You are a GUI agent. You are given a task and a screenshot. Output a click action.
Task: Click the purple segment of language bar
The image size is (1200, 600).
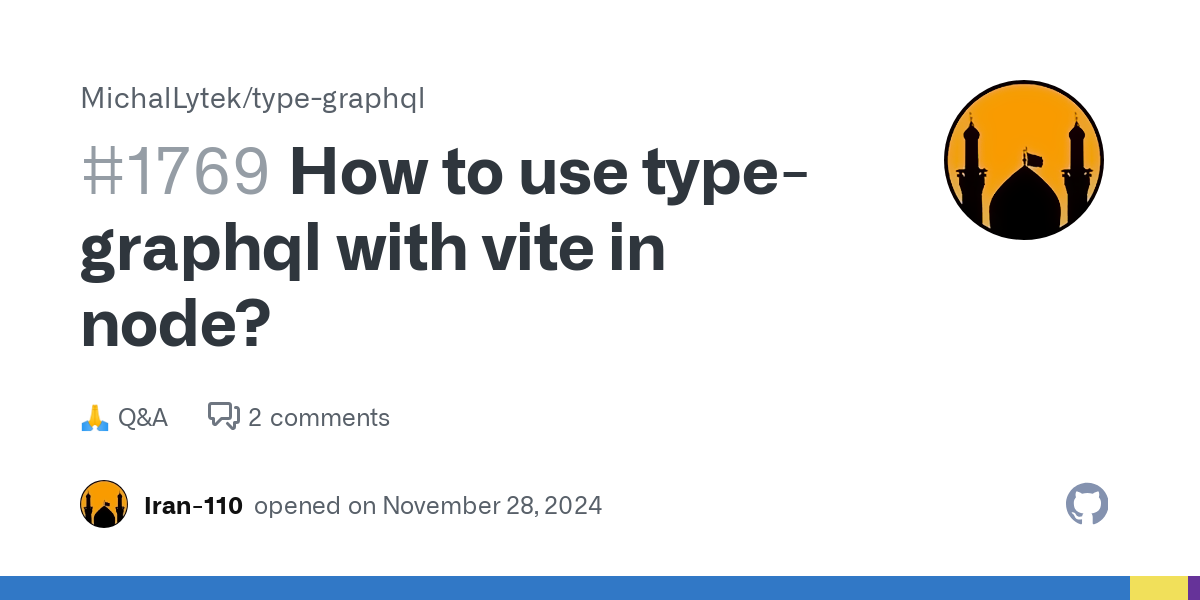pos(1194,588)
